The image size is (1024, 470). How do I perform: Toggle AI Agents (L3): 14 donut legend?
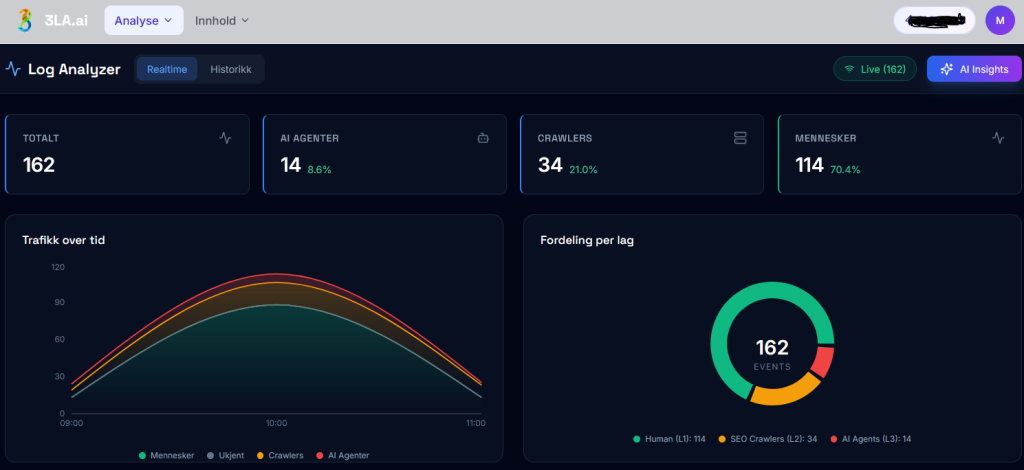[x=871, y=439]
